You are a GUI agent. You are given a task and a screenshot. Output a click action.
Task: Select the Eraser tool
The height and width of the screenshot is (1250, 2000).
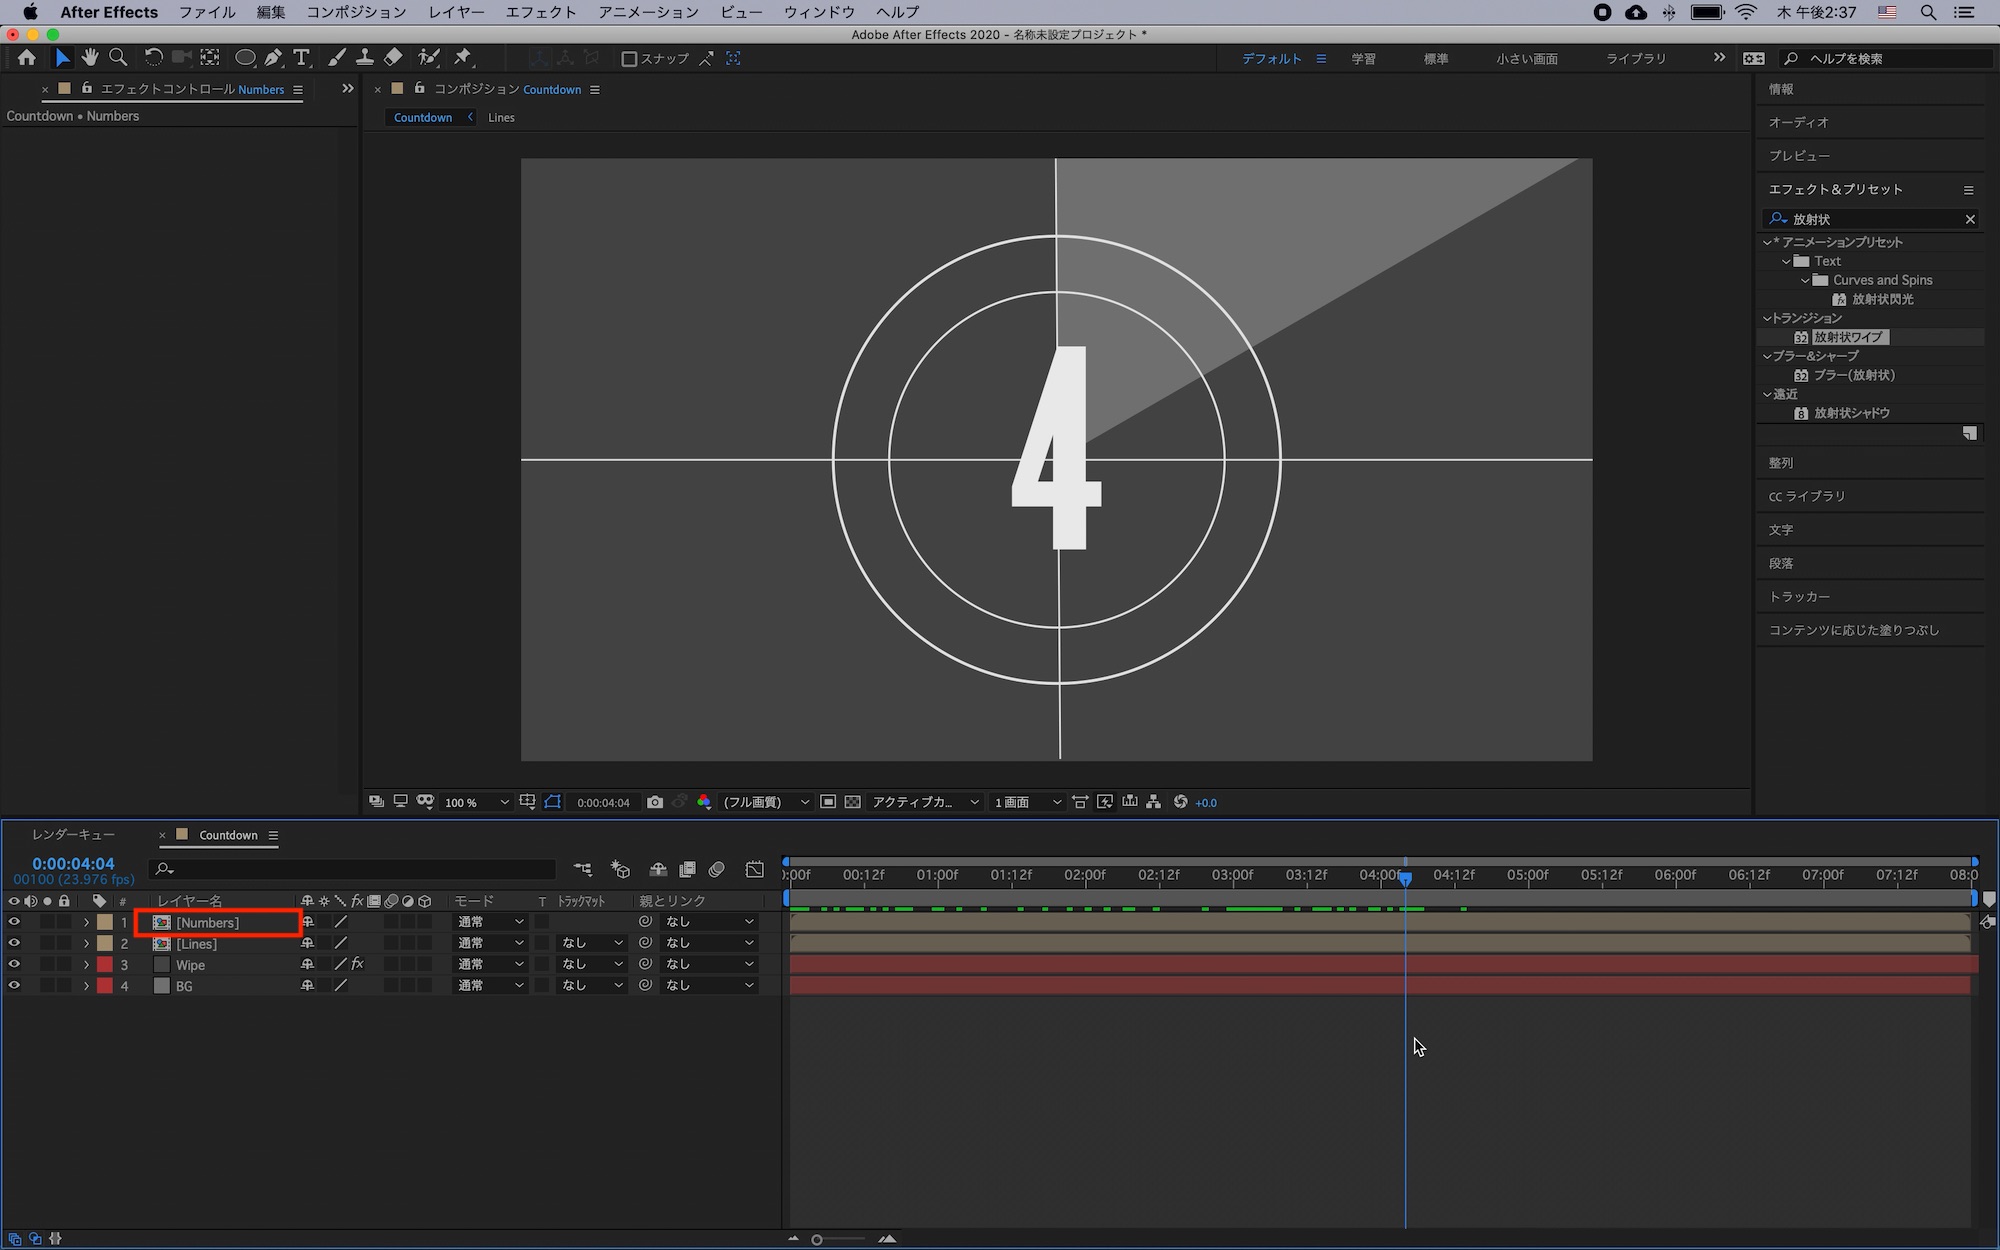393,58
